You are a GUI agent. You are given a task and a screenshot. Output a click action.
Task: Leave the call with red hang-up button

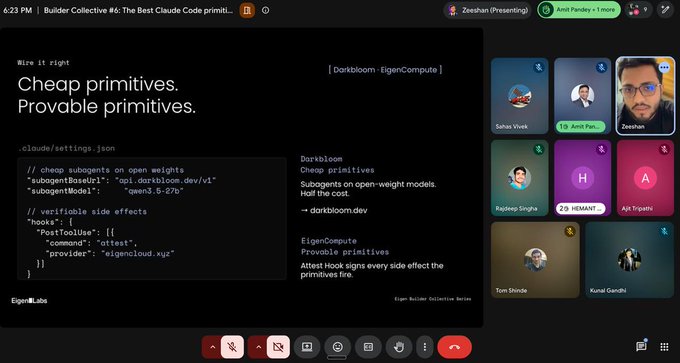[x=454, y=347]
